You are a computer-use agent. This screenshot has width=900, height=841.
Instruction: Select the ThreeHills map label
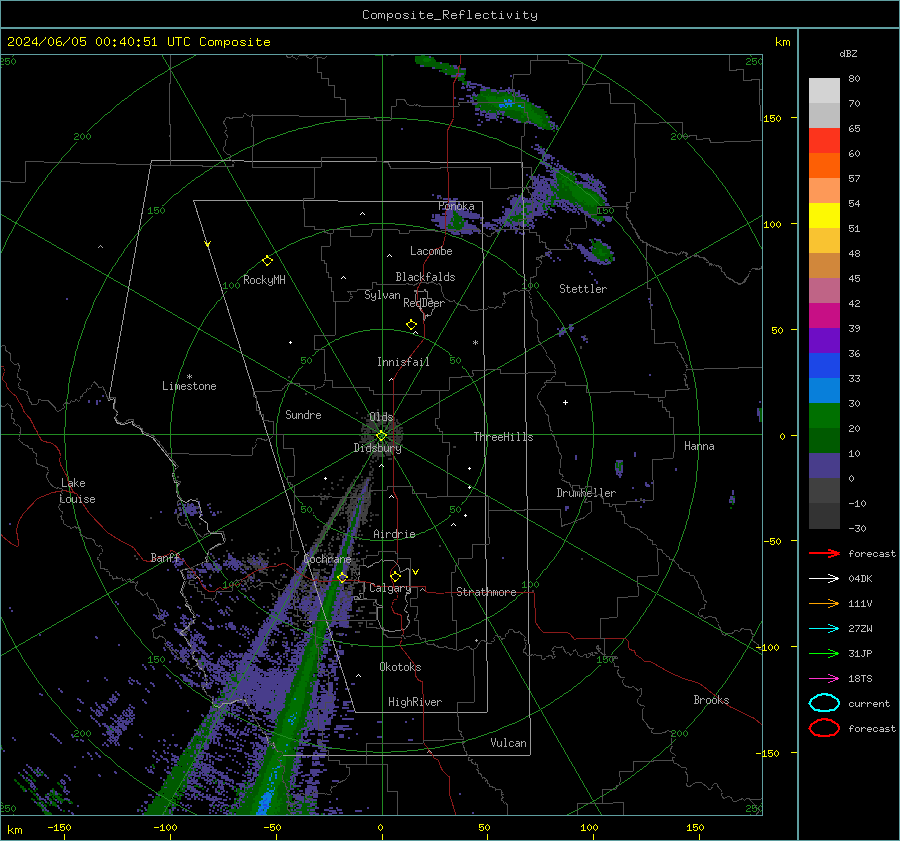point(503,437)
